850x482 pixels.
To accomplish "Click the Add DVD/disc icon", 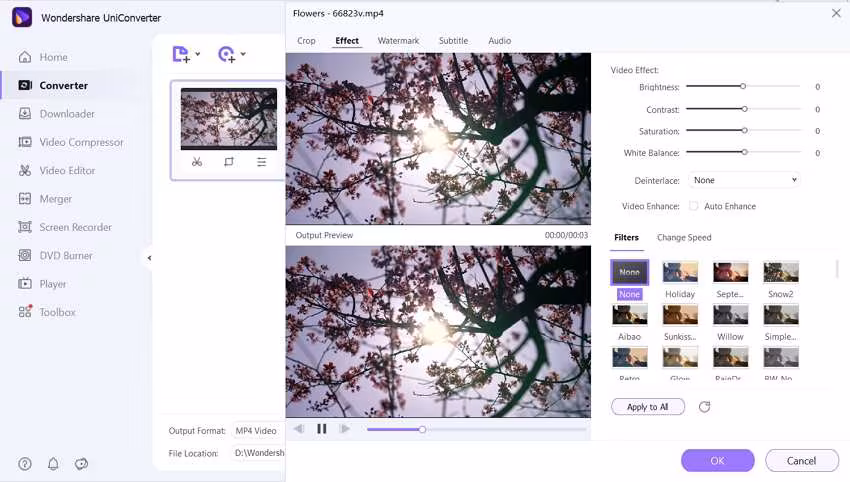I will tap(226, 54).
